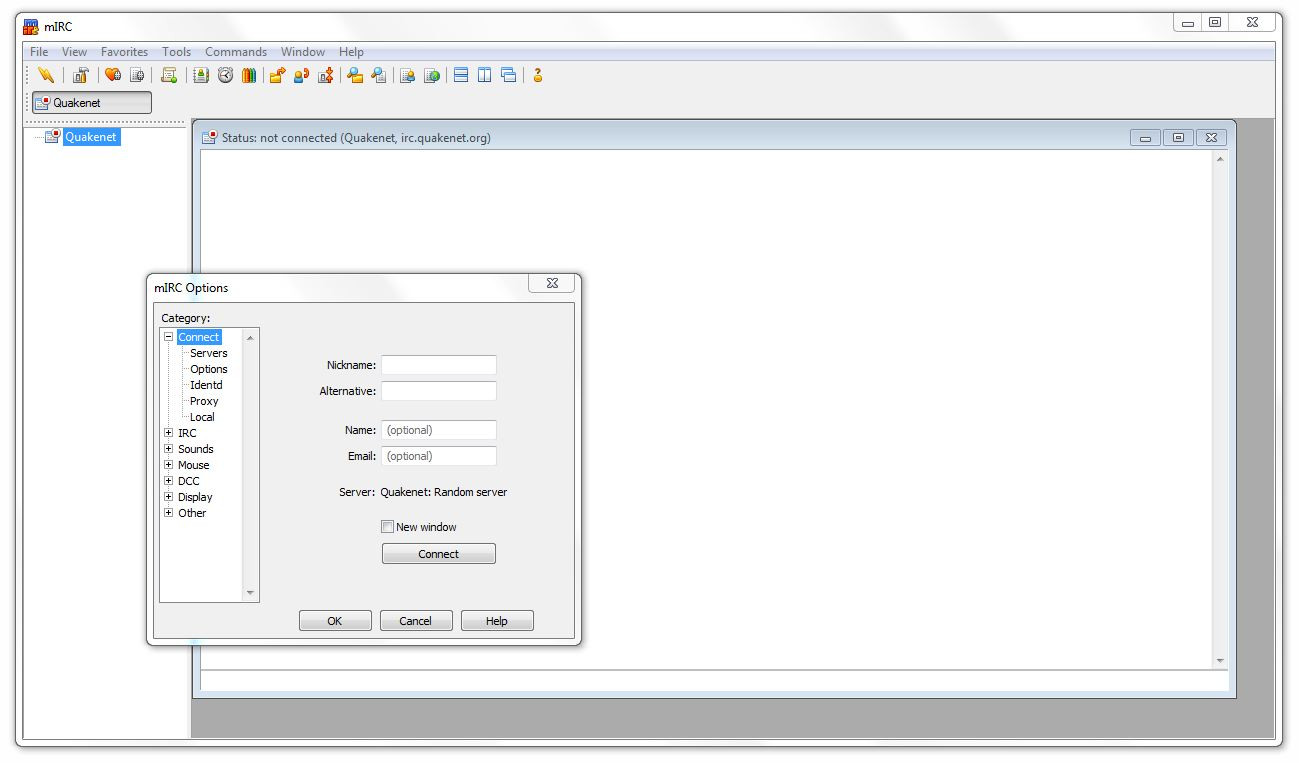Click the Quakenet switchbar button

(x=92, y=102)
